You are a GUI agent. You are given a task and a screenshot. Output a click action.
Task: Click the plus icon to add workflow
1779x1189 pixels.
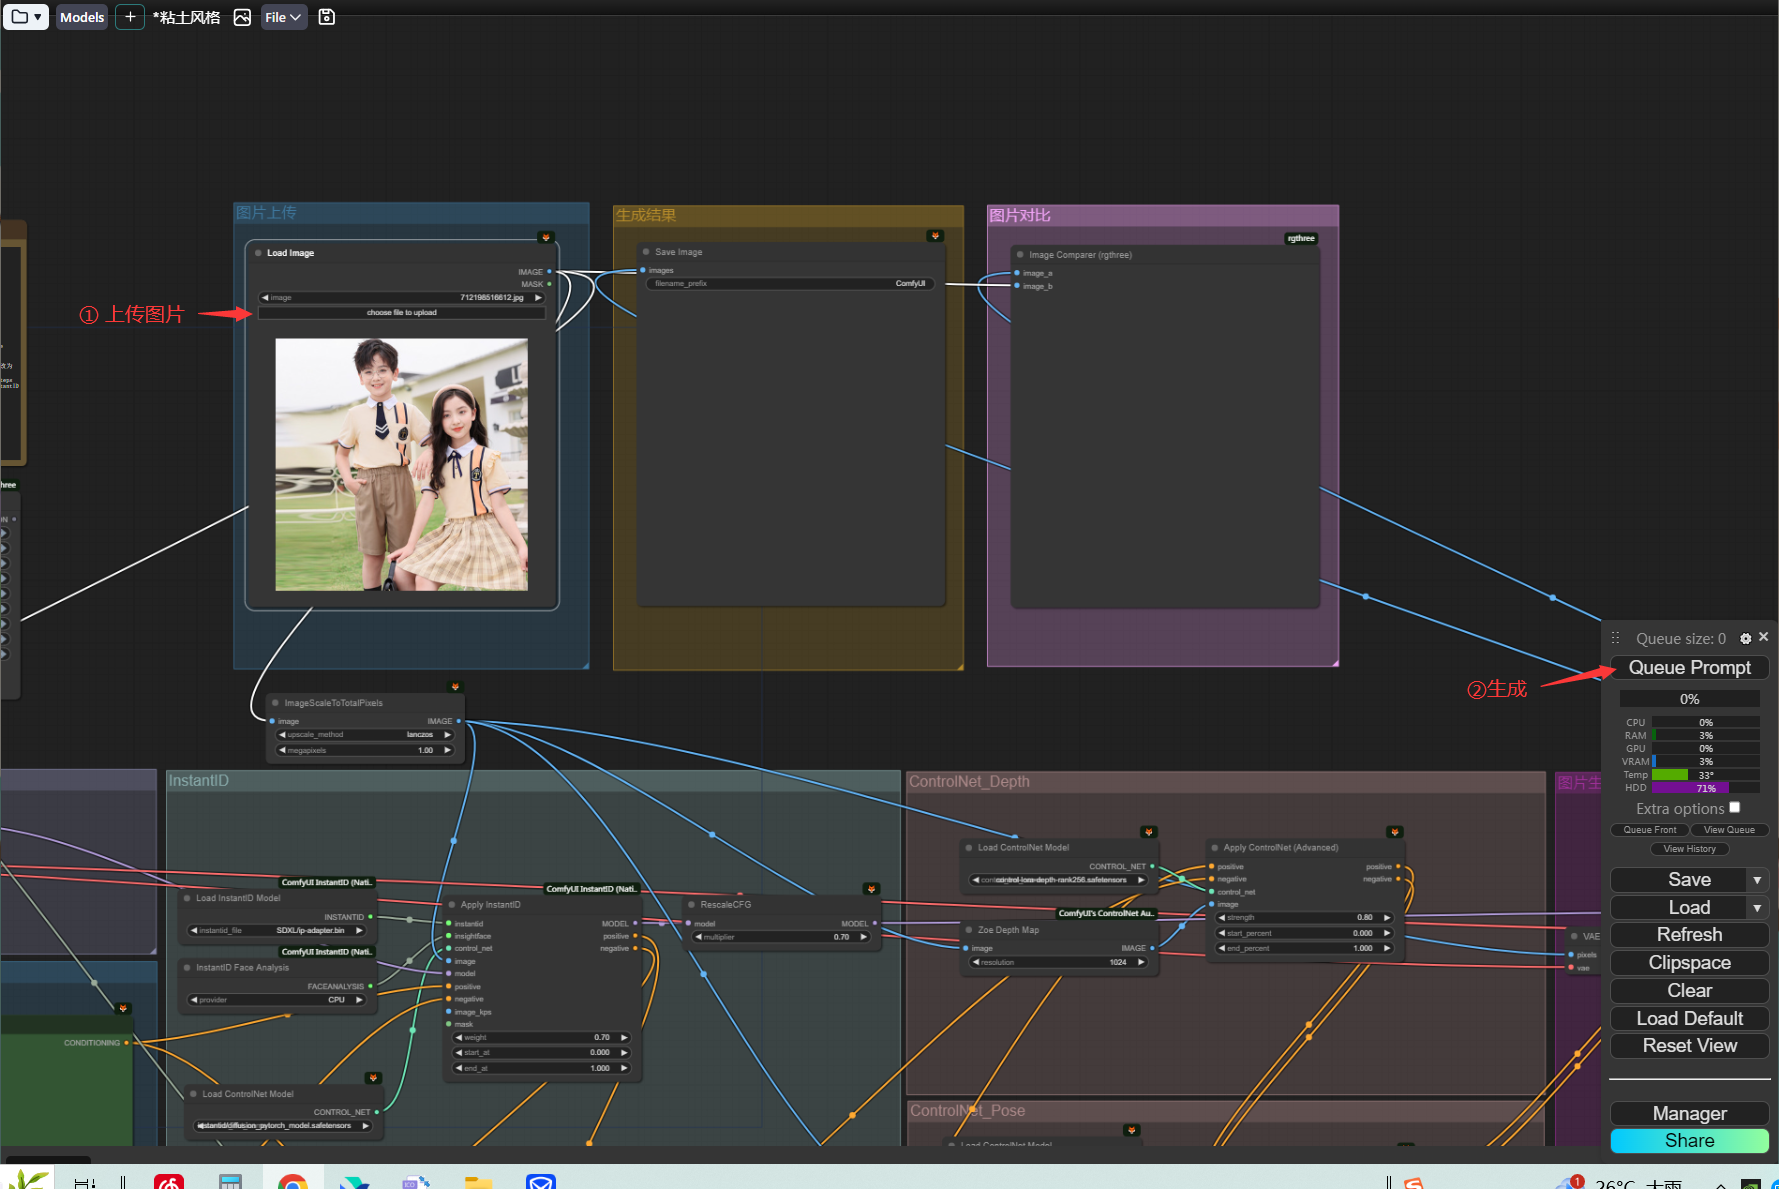click(130, 17)
